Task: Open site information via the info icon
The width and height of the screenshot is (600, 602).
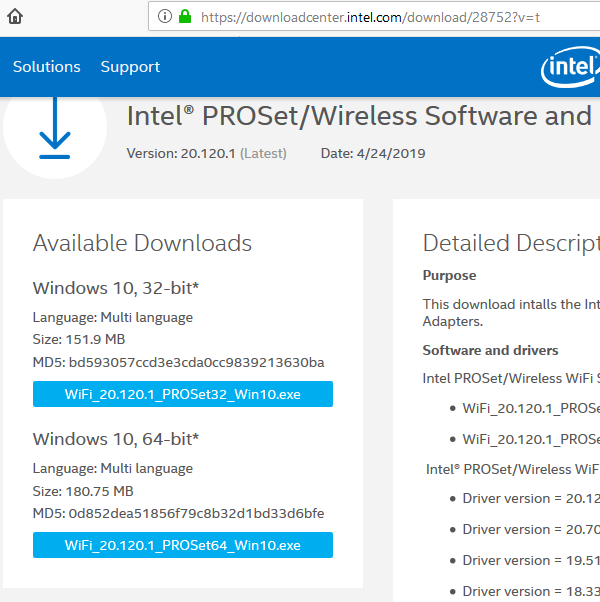Action: (165, 17)
